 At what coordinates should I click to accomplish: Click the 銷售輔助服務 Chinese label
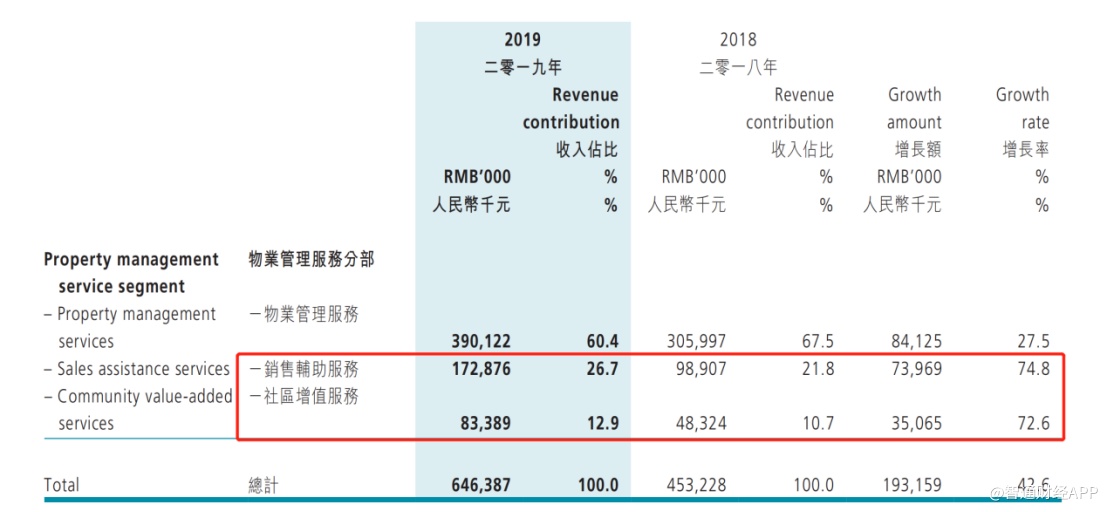click(x=304, y=369)
